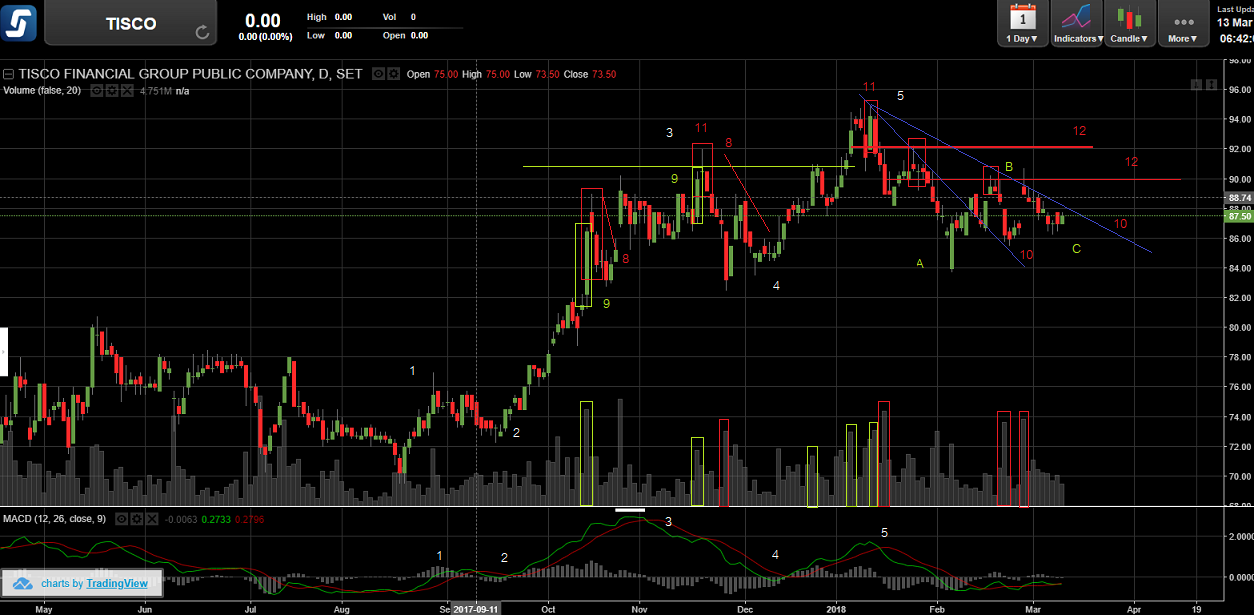Click the 2018 label on the time axis

pyautogui.click(x=838, y=607)
